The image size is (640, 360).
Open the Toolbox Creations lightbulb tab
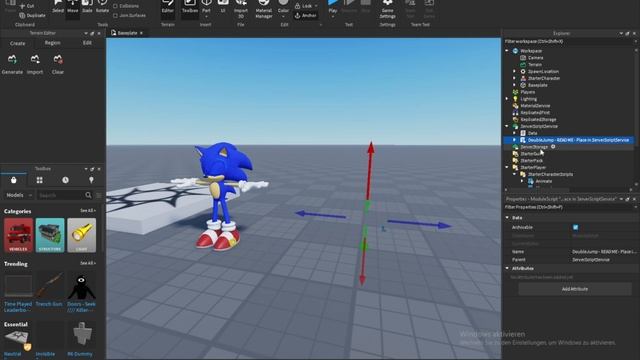(91, 180)
